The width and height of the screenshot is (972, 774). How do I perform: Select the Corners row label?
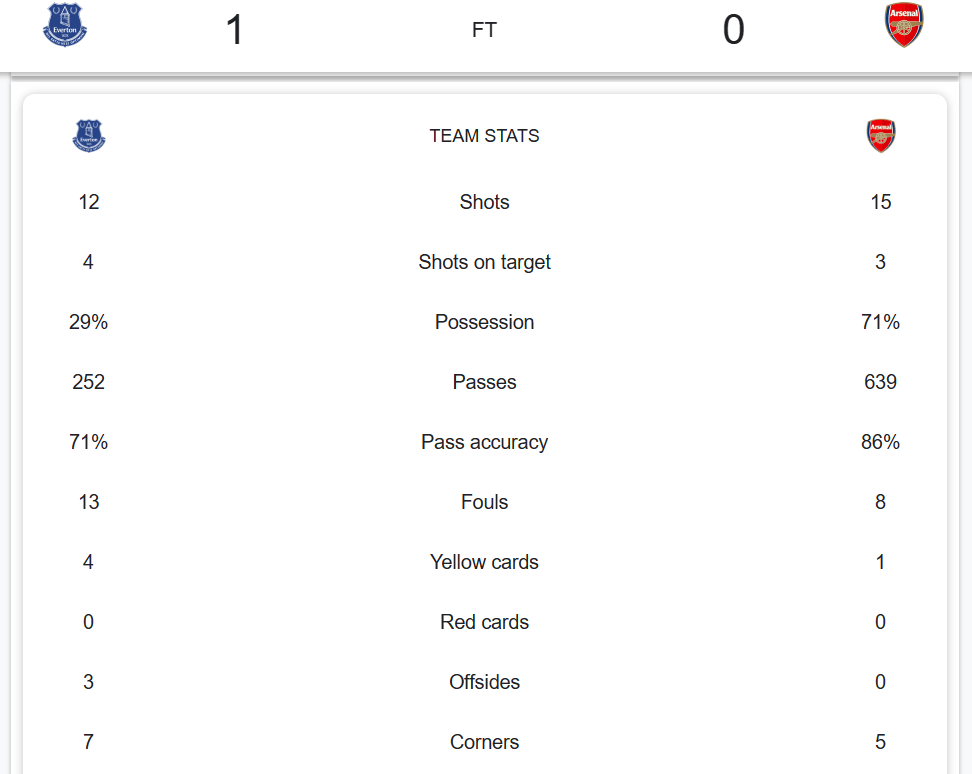(x=485, y=742)
